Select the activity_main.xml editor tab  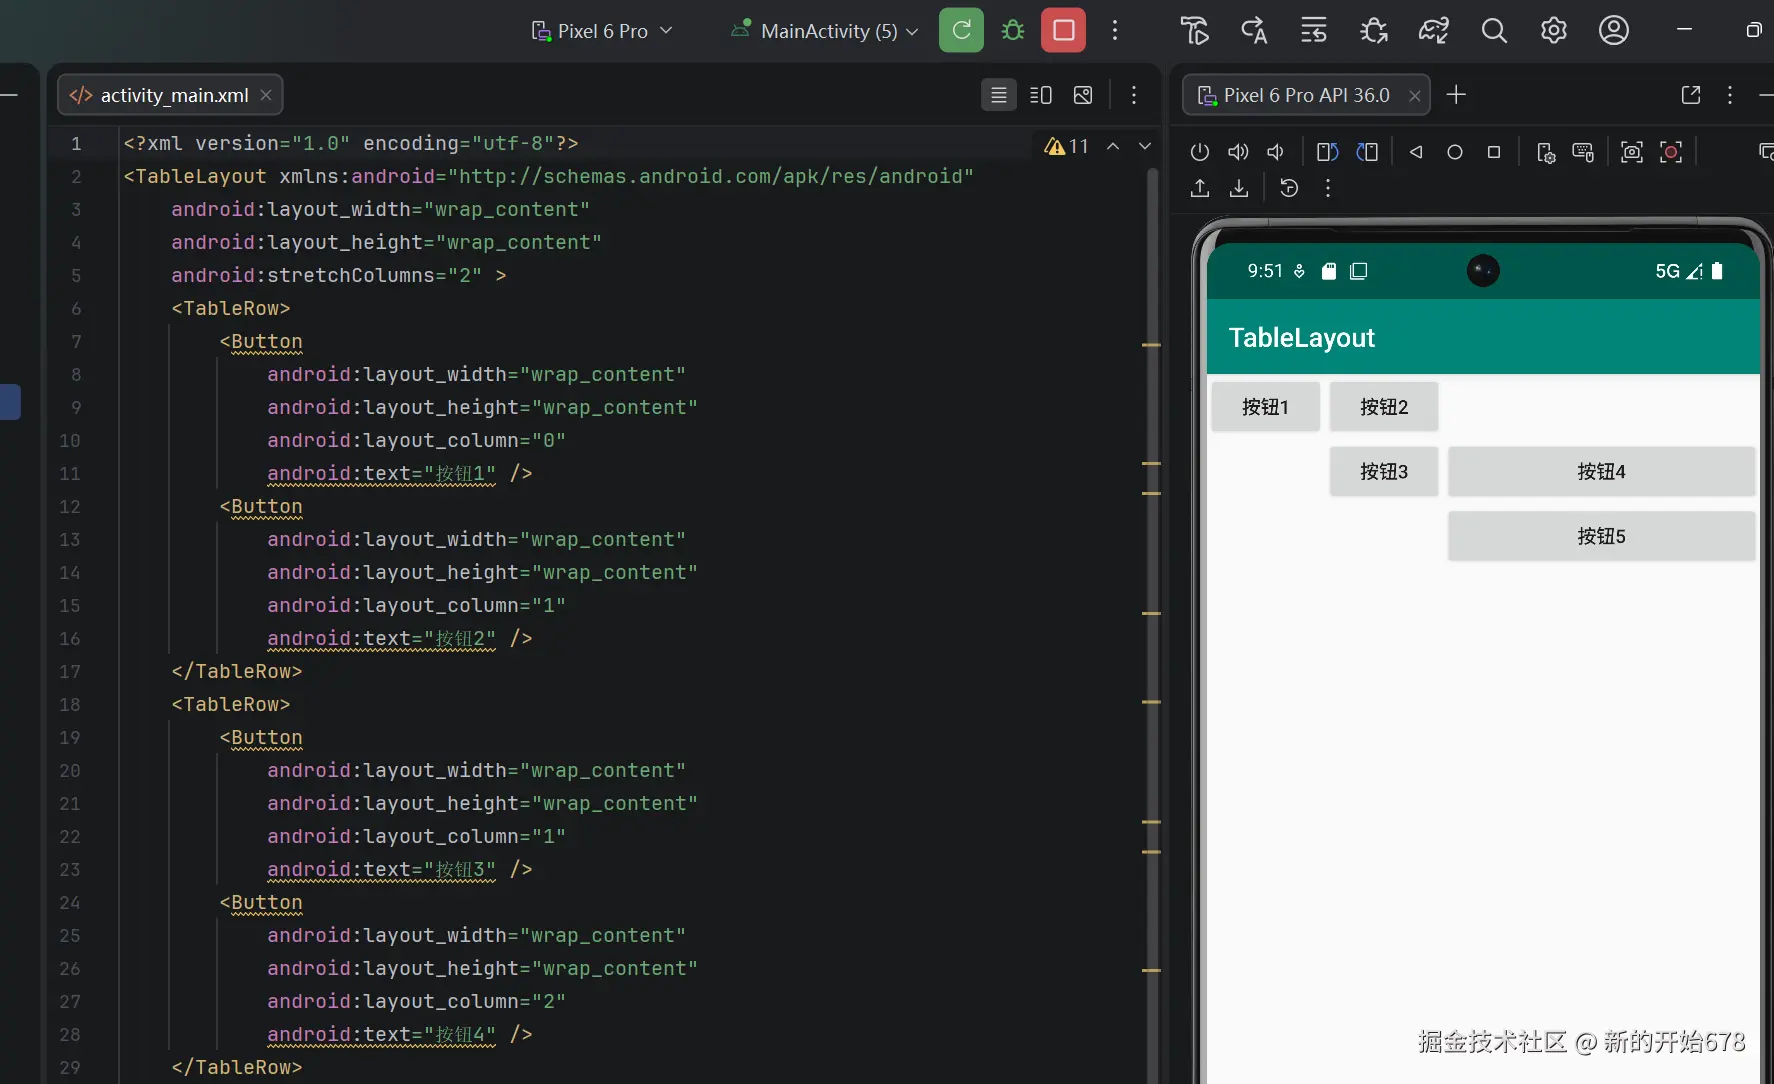coord(173,95)
